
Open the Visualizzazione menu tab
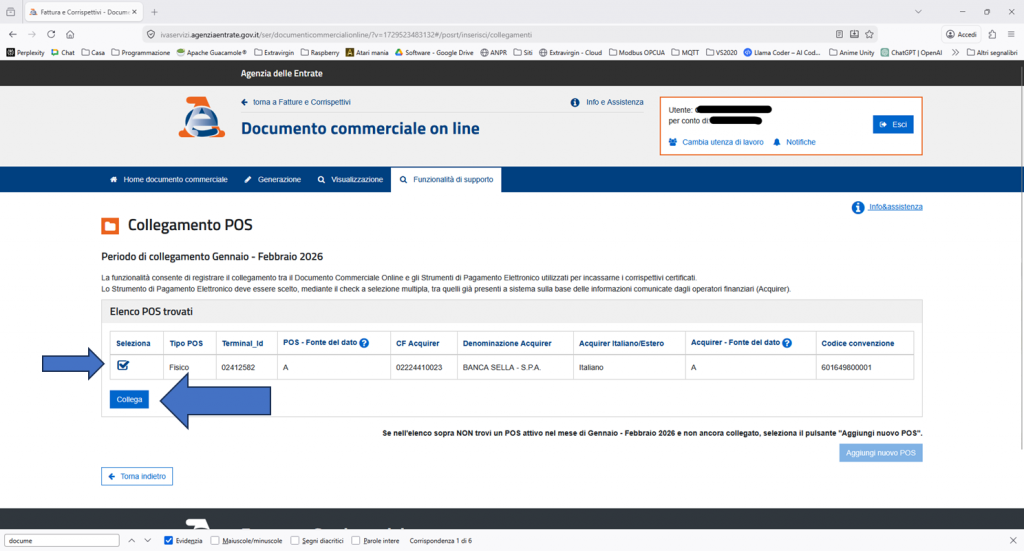click(350, 180)
